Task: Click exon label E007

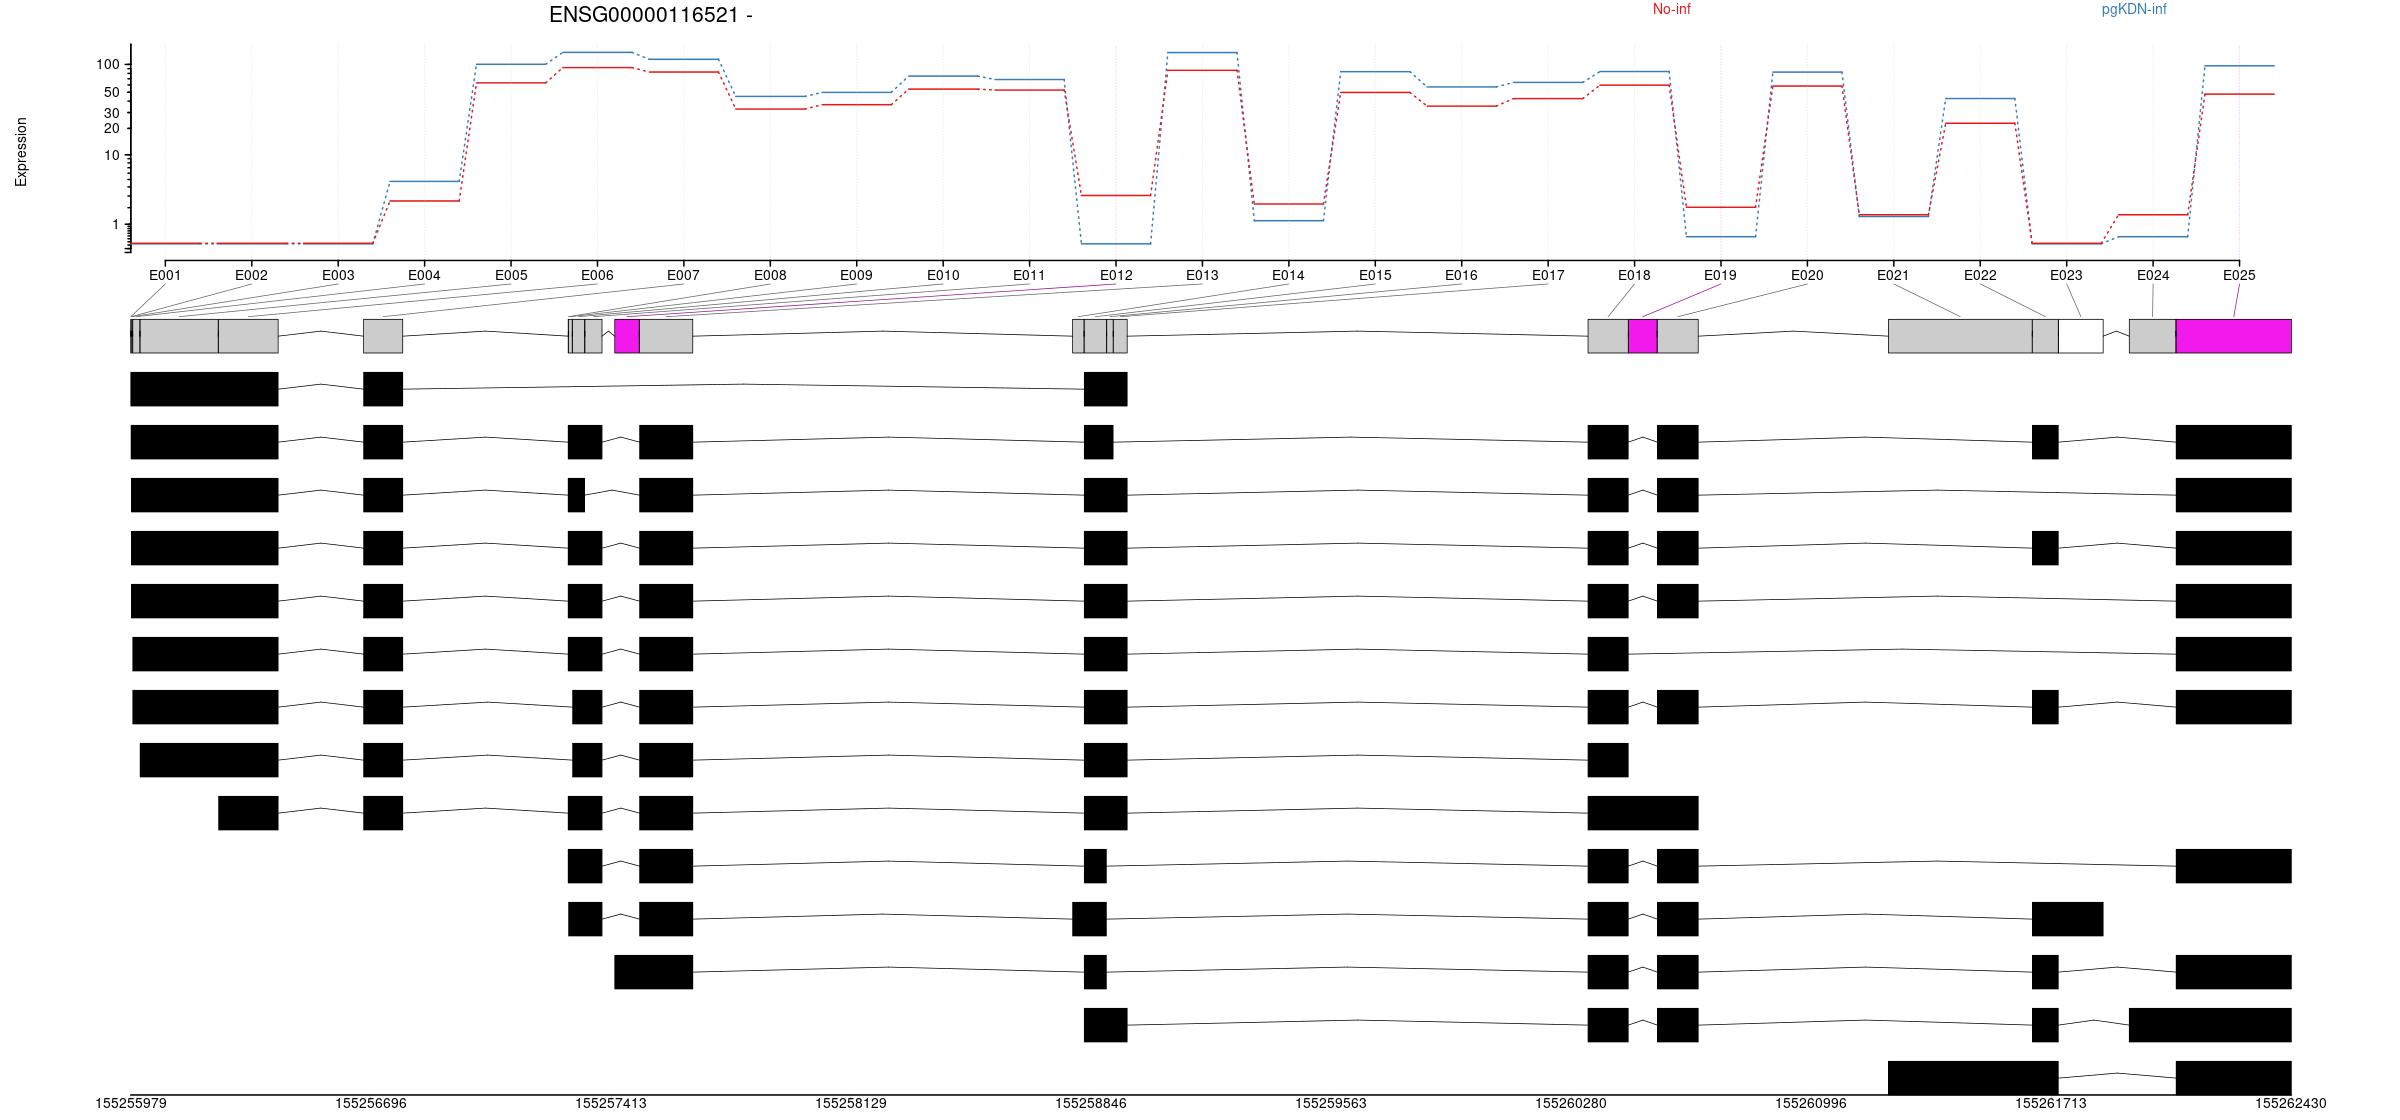Action: click(x=683, y=275)
